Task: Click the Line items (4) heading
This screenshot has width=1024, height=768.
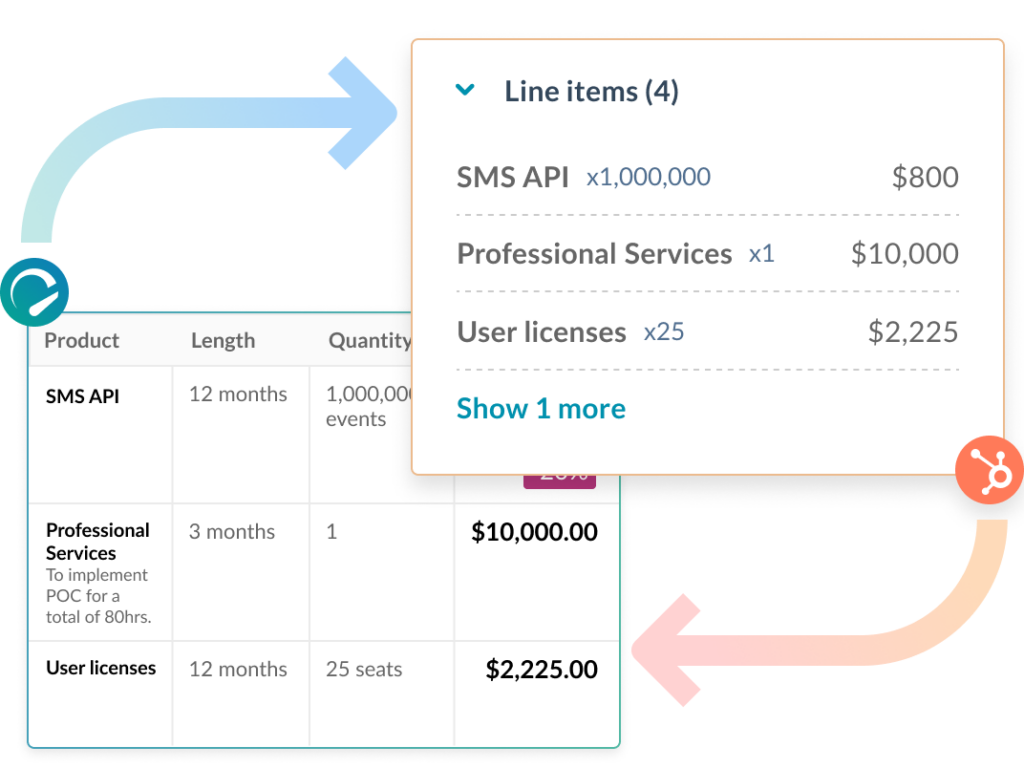Action: click(x=591, y=92)
